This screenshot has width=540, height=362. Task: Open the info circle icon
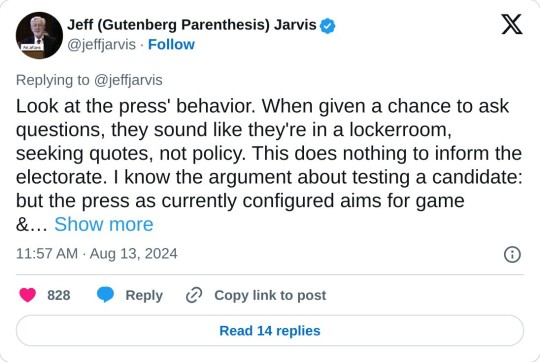click(512, 255)
